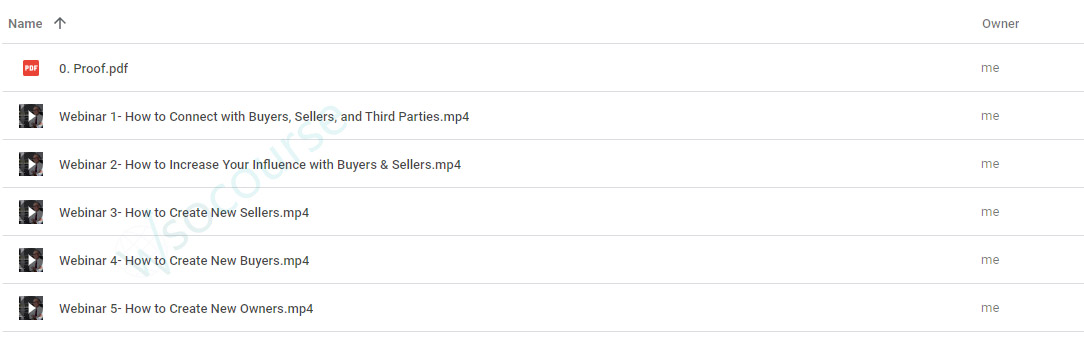Click the Webinar 3 video play icon
Screen dimensions: 1084x364
click(31, 212)
